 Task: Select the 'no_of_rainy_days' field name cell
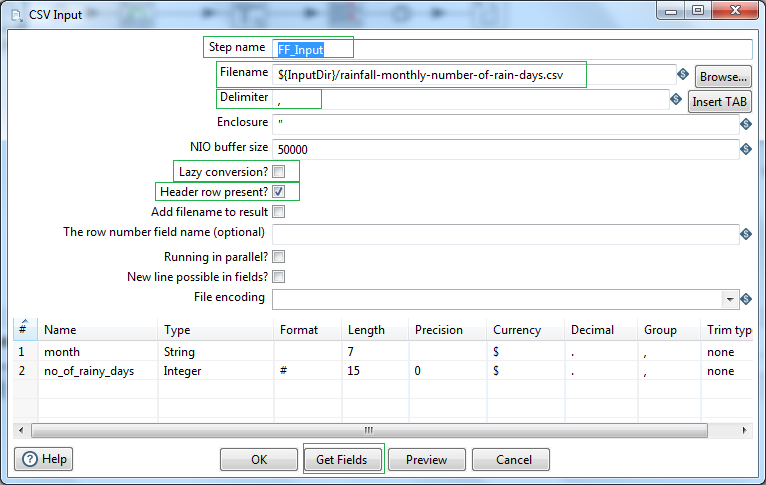98,371
